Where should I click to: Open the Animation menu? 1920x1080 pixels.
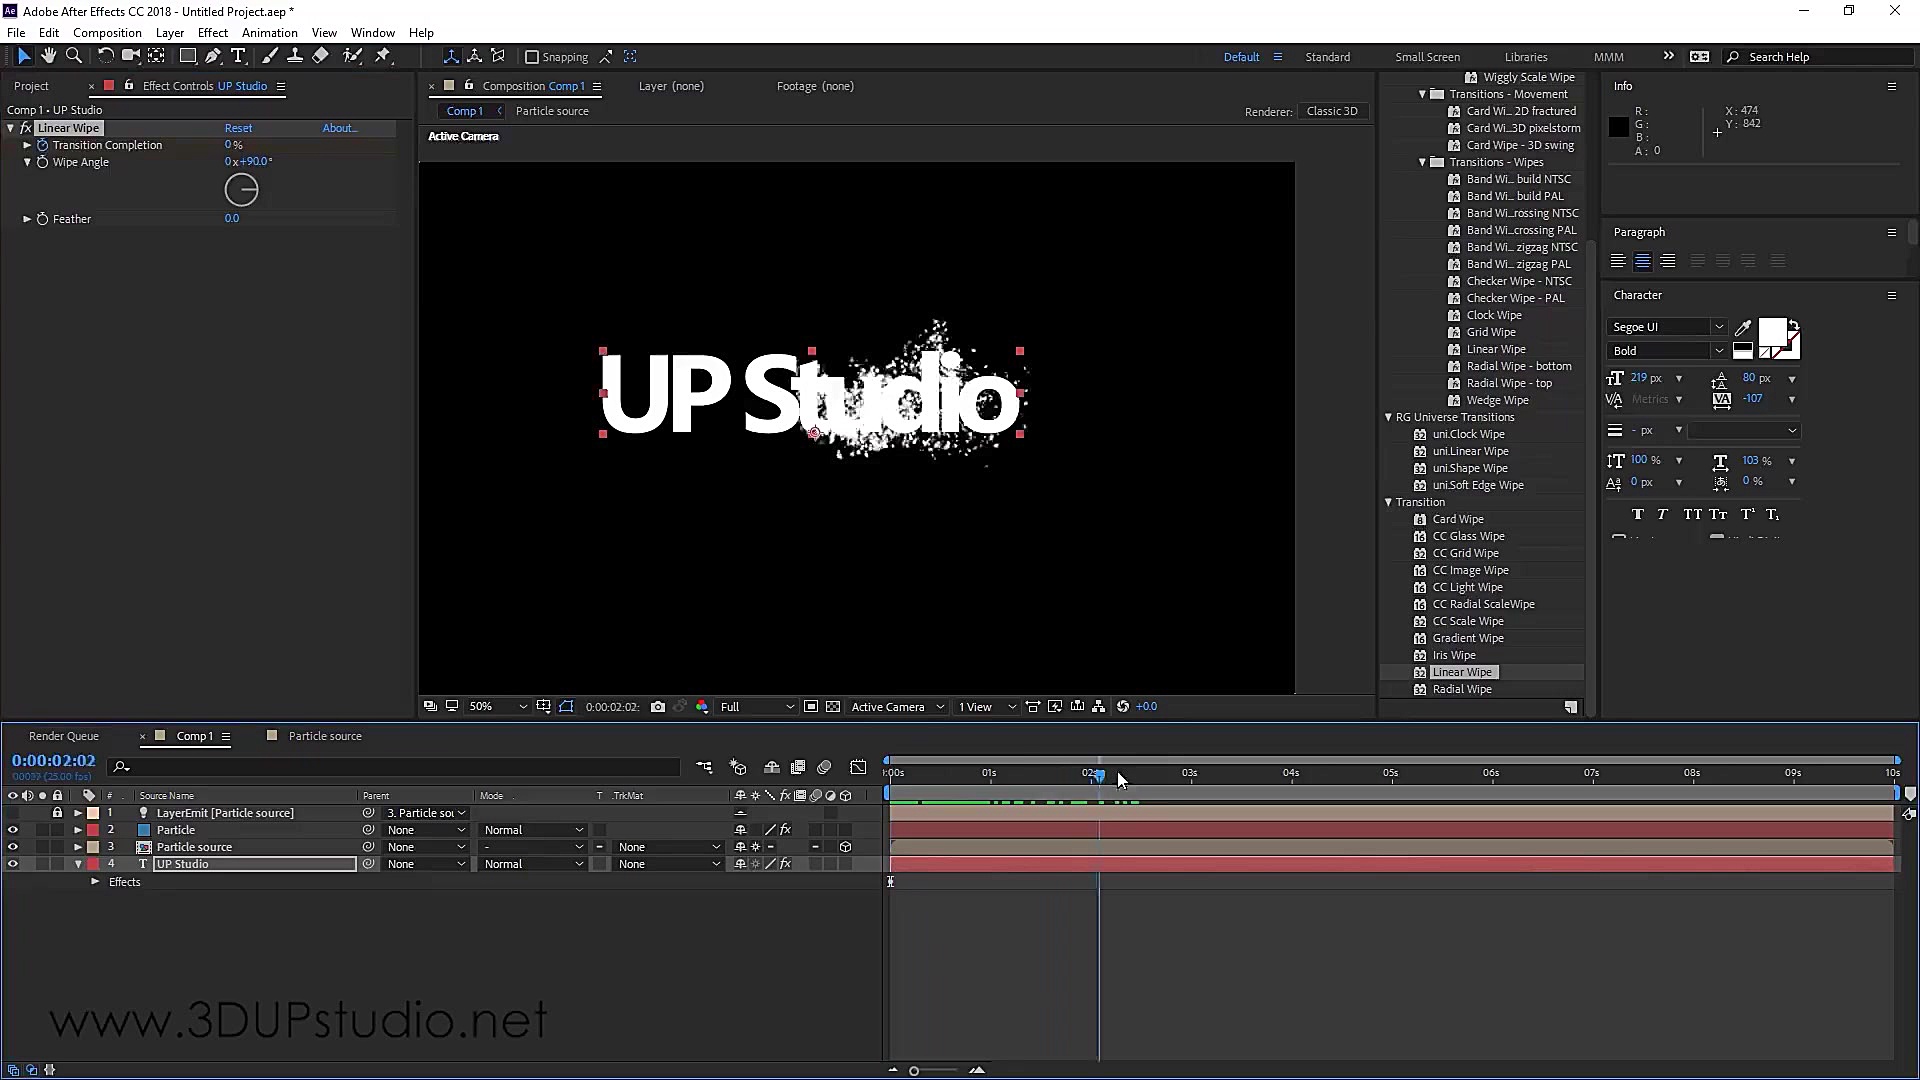(x=269, y=32)
